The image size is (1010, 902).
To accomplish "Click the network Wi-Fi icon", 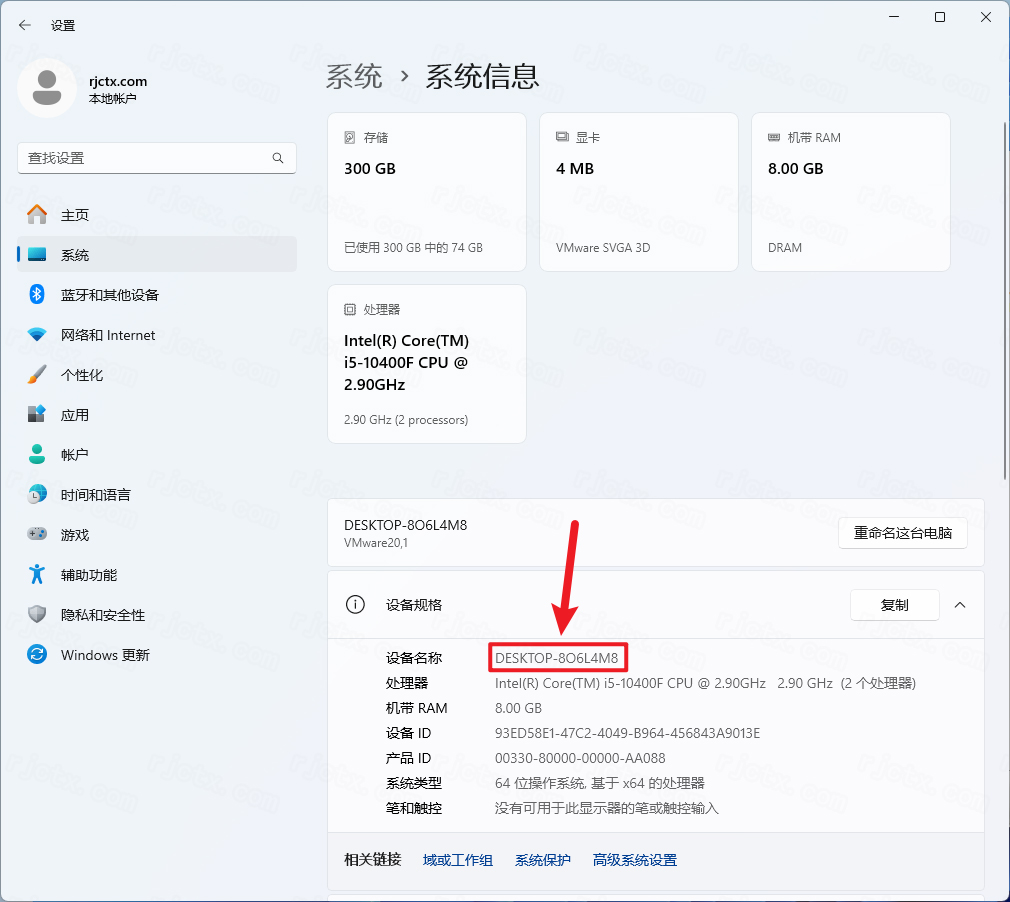I will pos(37,334).
